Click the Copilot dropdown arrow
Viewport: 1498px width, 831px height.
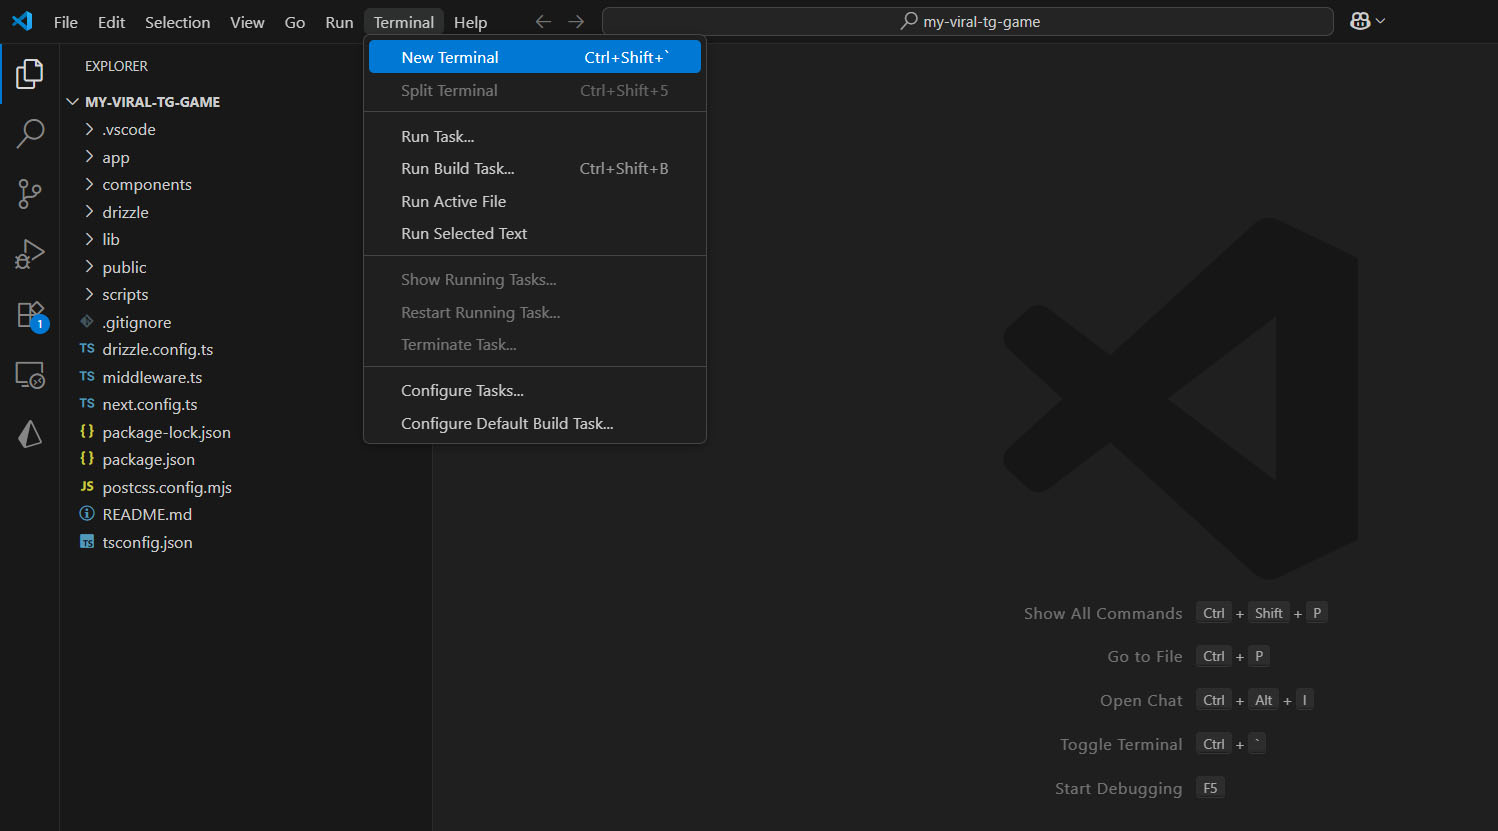pos(1381,21)
